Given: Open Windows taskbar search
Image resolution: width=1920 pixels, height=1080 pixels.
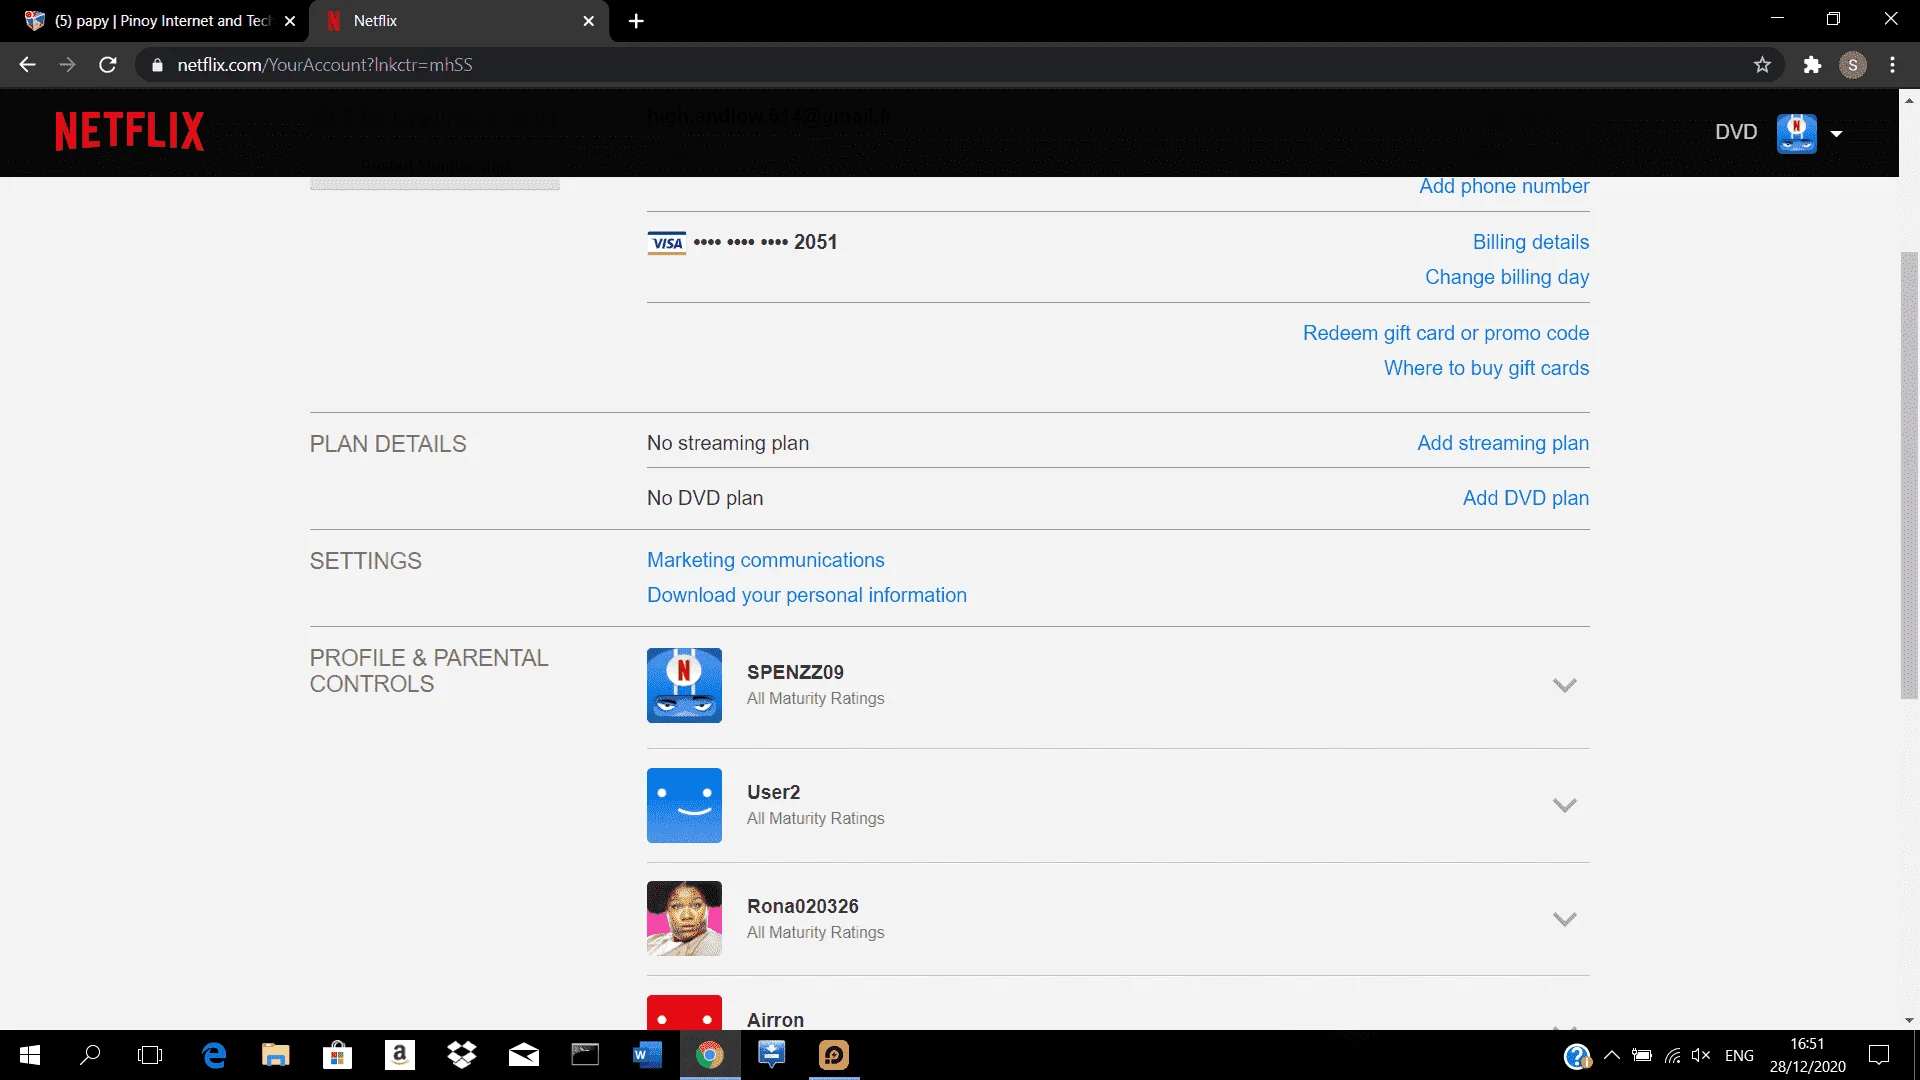Looking at the screenshot, I should tap(90, 1055).
